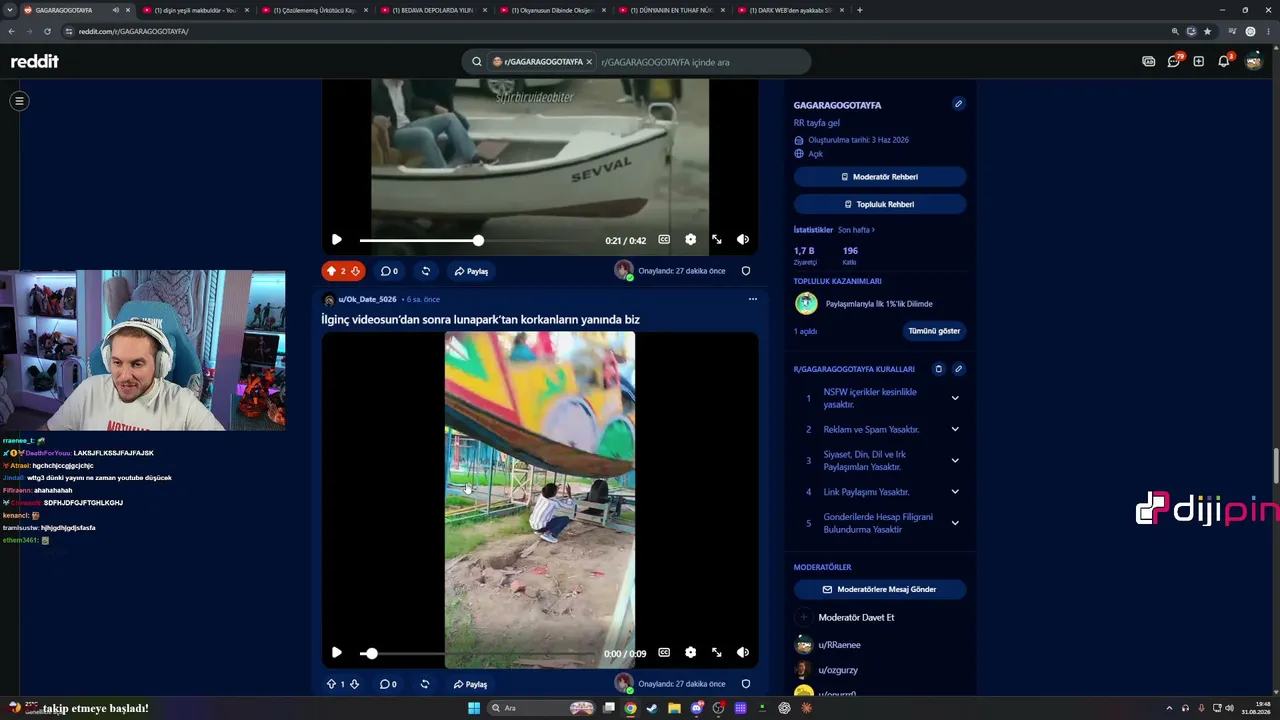The image size is (1280, 720).
Task: Click crosspost icon on the lunapark post
Action: point(425,684)
